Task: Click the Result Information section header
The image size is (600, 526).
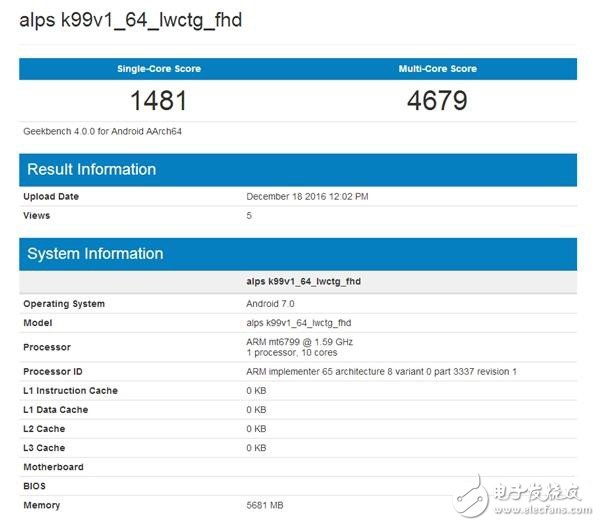Action: click(91, 169)
